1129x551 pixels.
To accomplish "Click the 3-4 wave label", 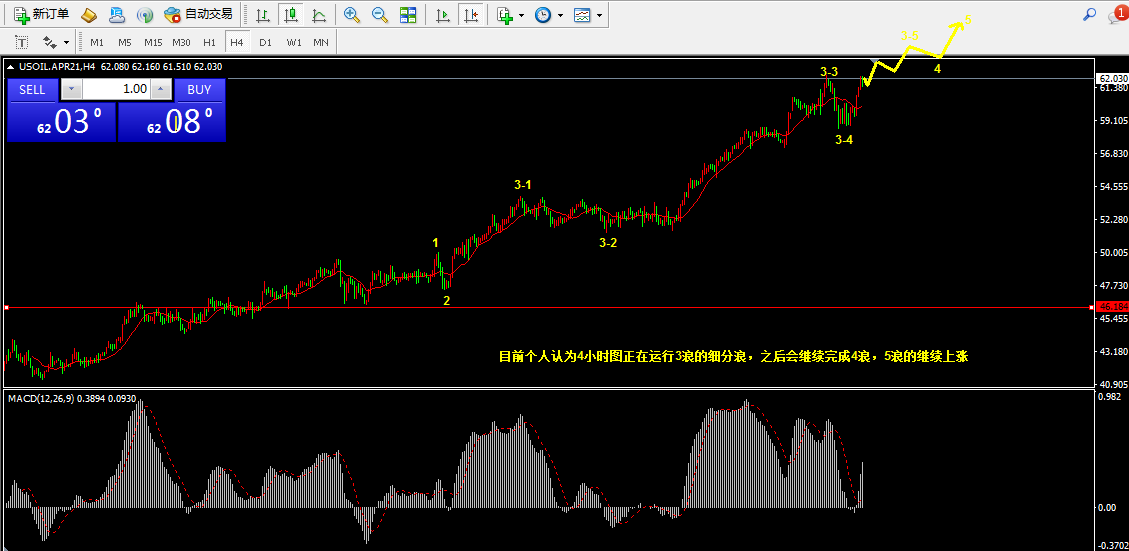I will click(x=844, y=140).
